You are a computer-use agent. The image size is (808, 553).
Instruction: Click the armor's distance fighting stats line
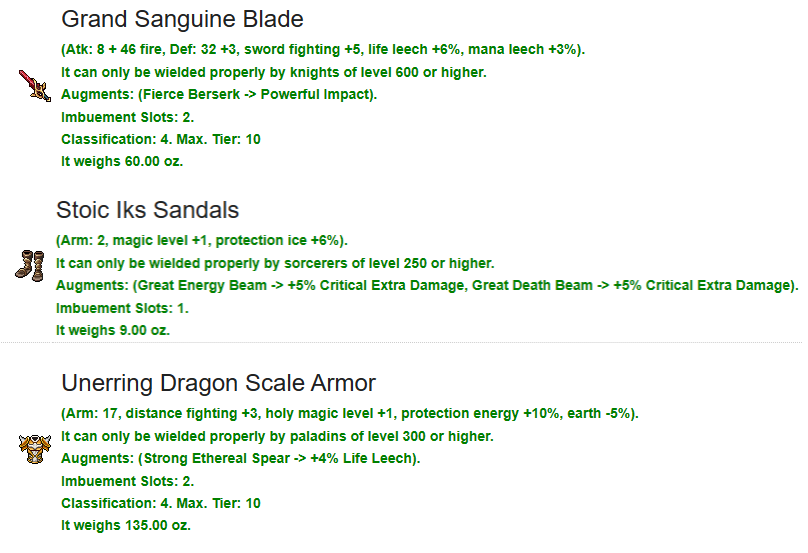pos(350,414)
